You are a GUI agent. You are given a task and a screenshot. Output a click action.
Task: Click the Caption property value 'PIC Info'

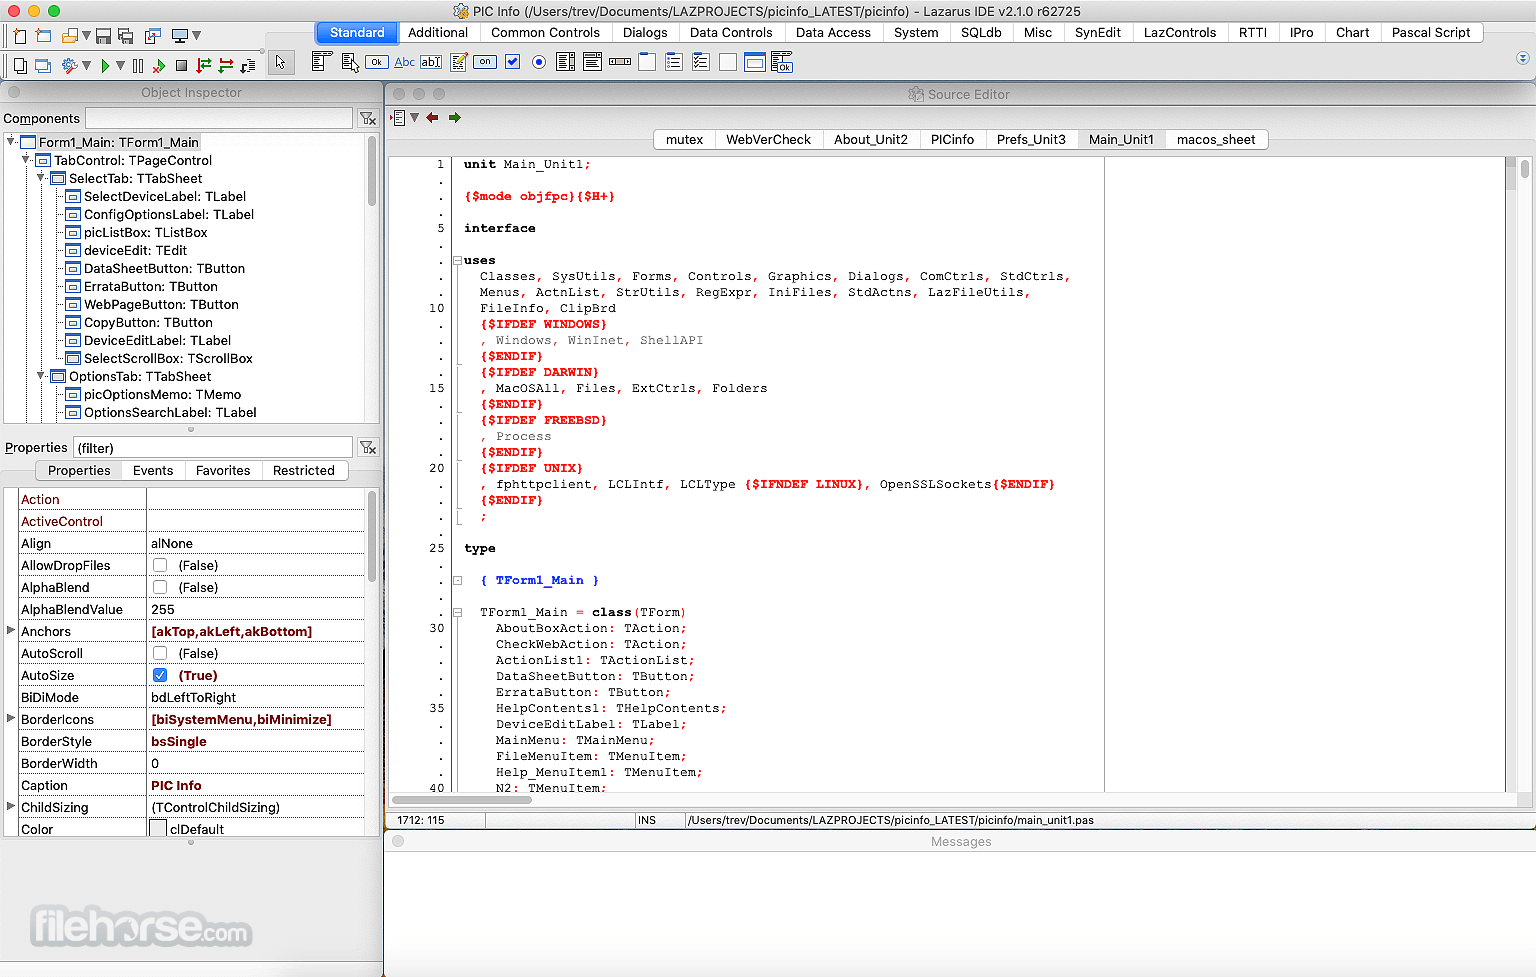click(x=176, y=785)
